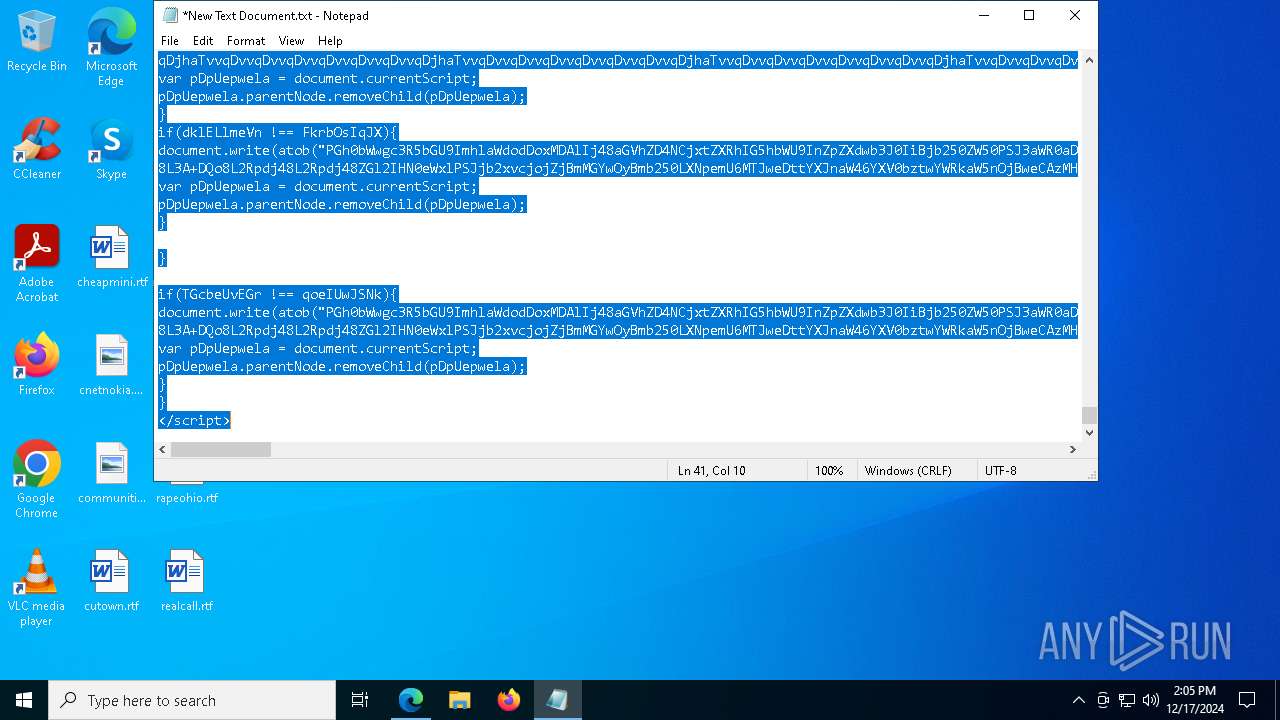Click the 'Ln 41, Col 10' status entry

711,470
